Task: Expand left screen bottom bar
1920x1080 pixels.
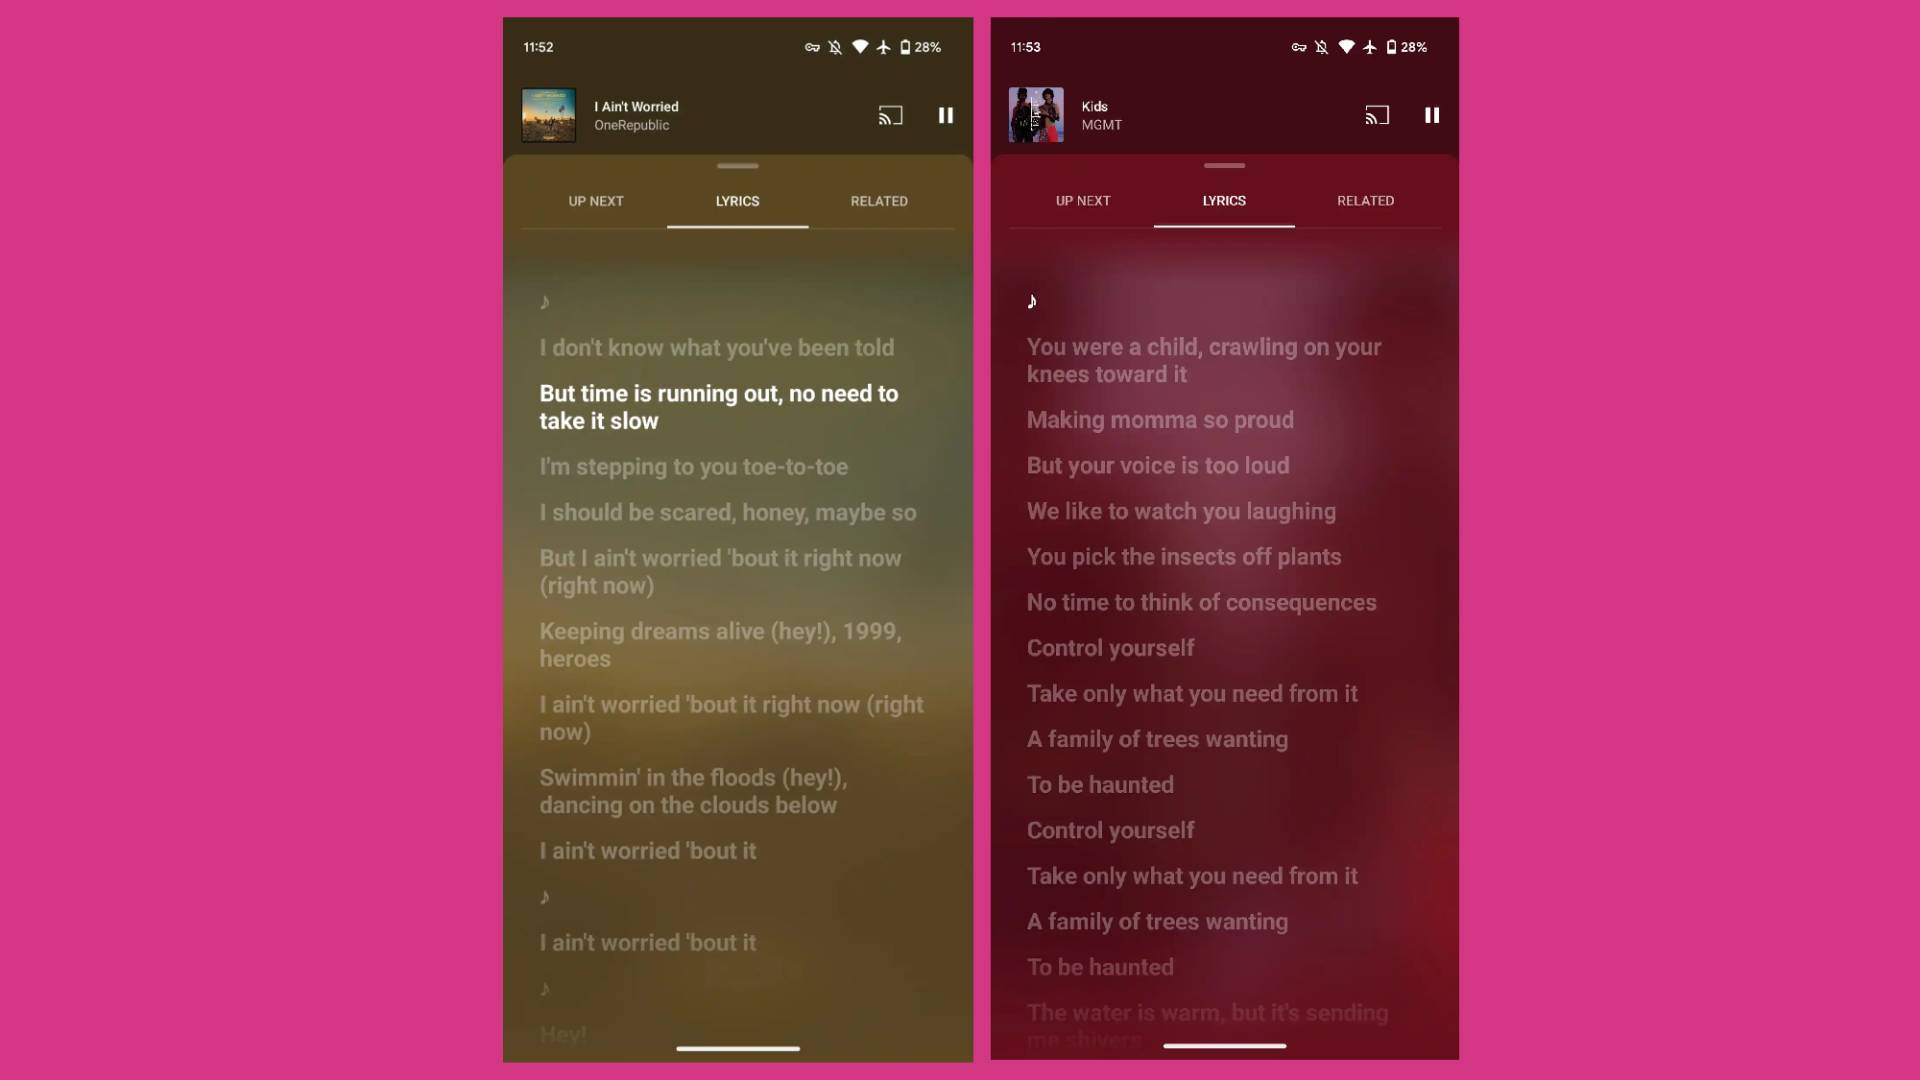Action: coord(737,1048)
